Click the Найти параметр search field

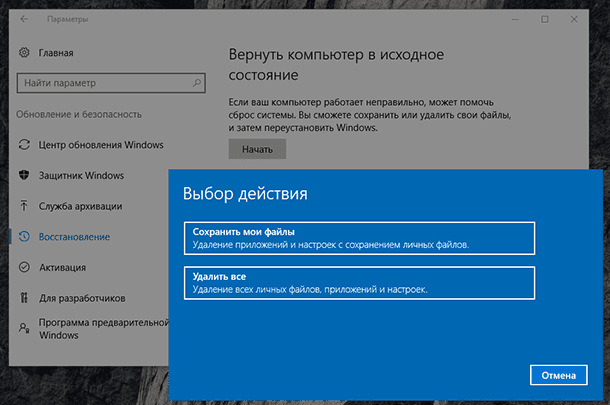coord(111,83)
